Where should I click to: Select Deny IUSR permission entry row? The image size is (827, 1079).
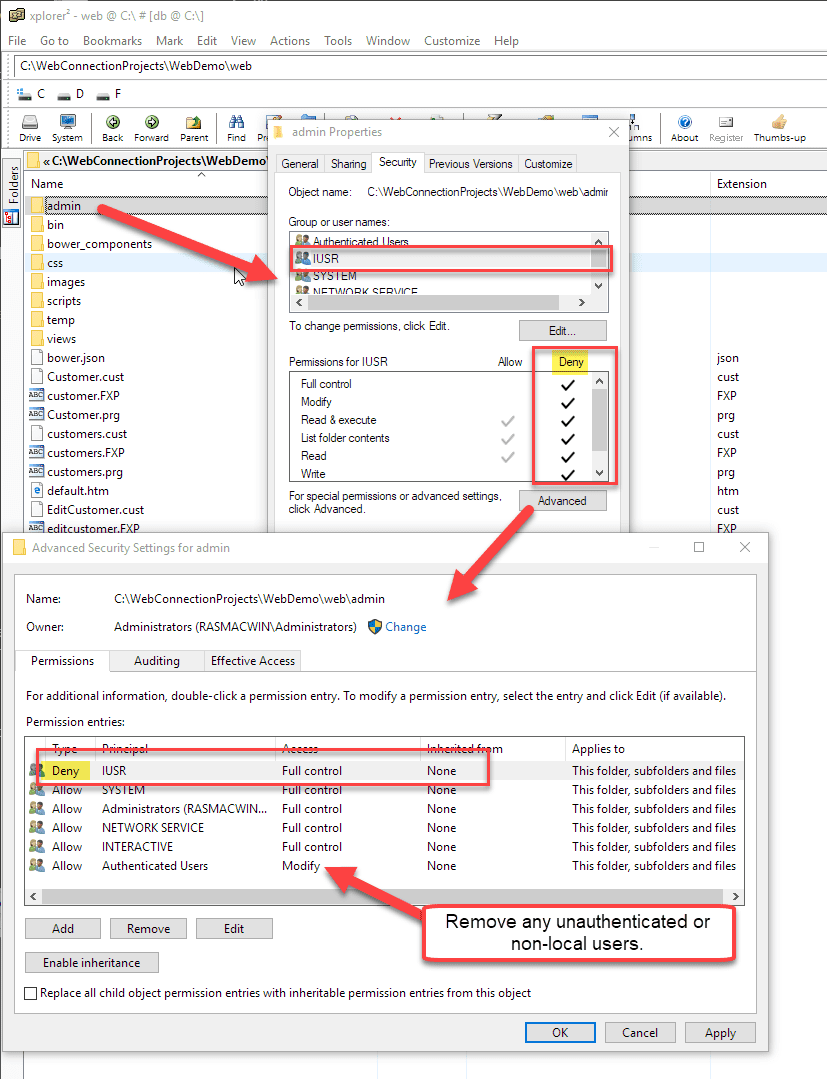[x=385, y=771]
